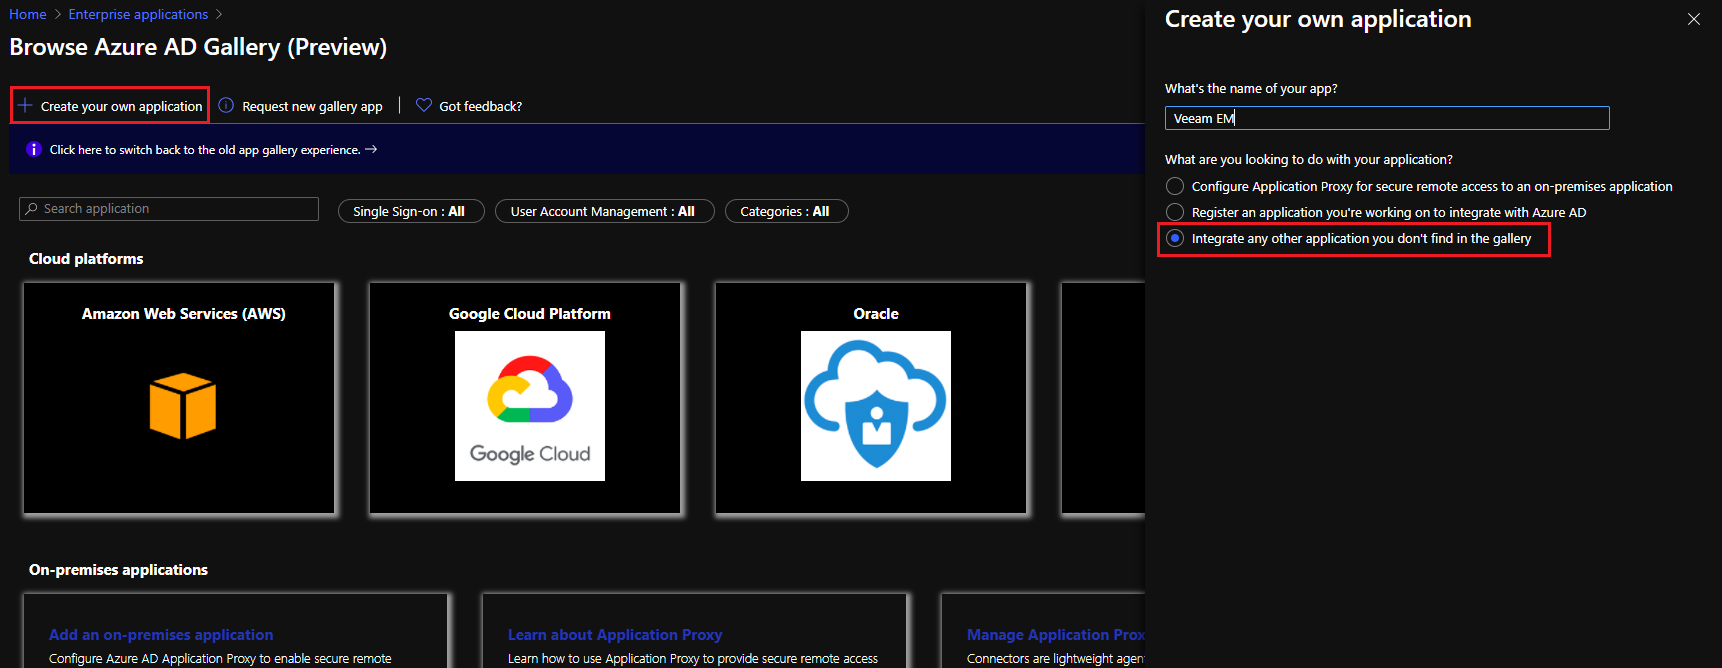
Task: Click the info icon beside Request new gallery app
Action: 226,105
